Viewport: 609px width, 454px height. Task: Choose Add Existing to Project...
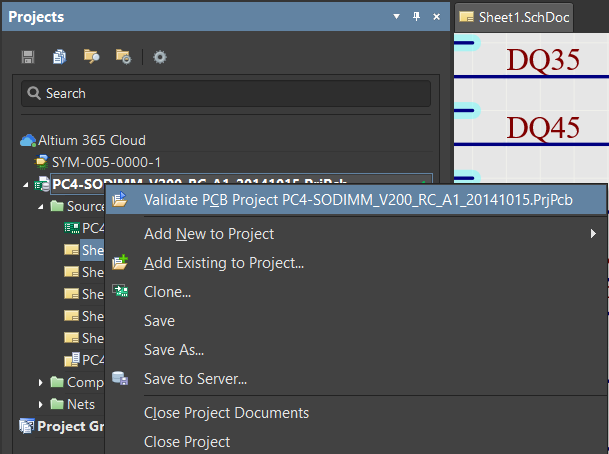click(356, 263)
